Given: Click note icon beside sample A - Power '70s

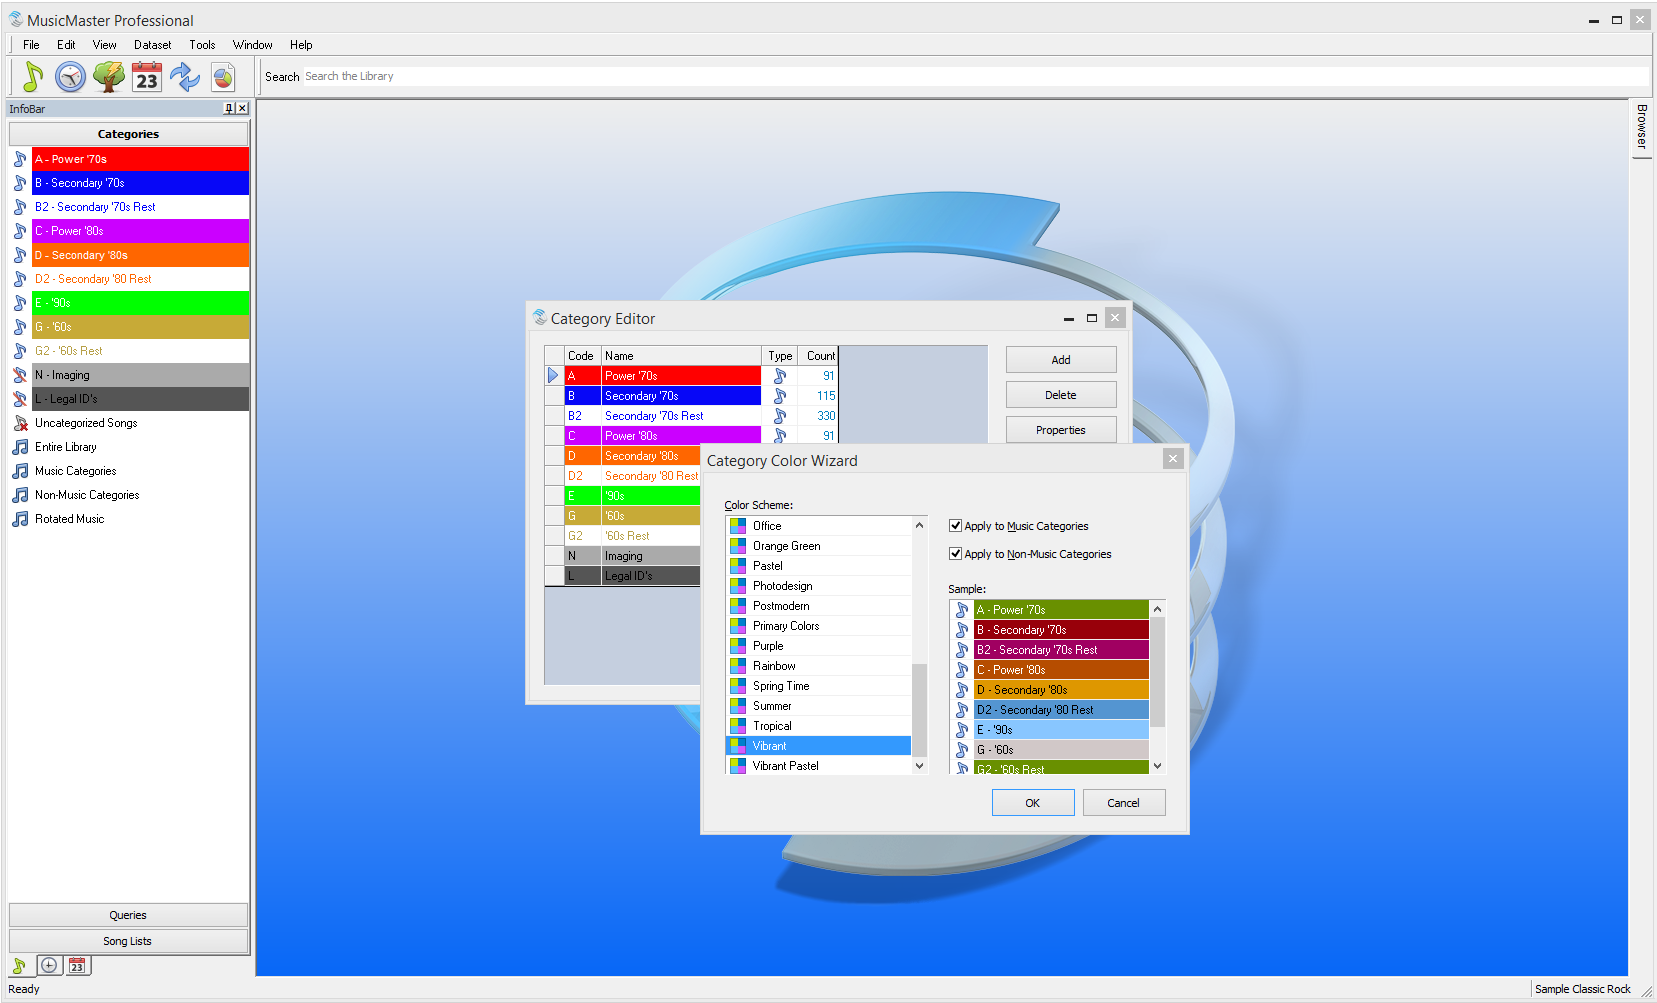Looking at the screenshot, I should coord(962,610).
